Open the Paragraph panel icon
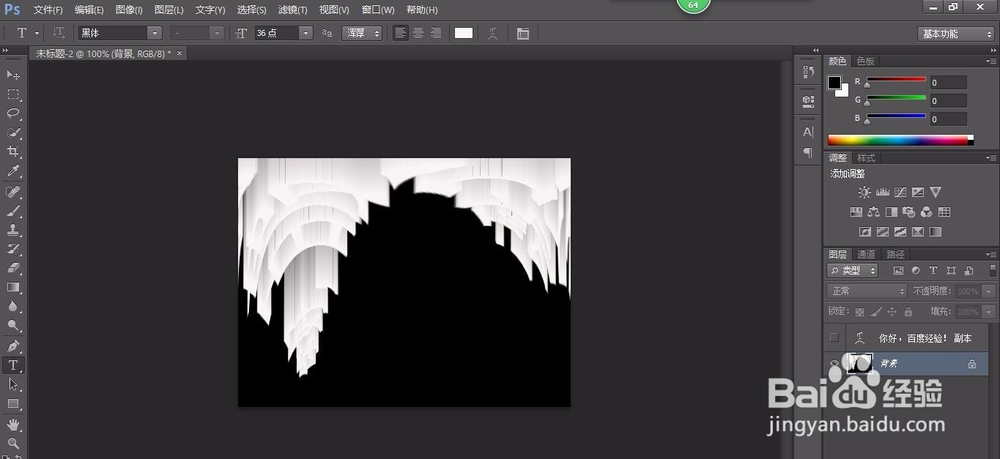This screenshot has height=459, width=1000. (x=808, y=152)
